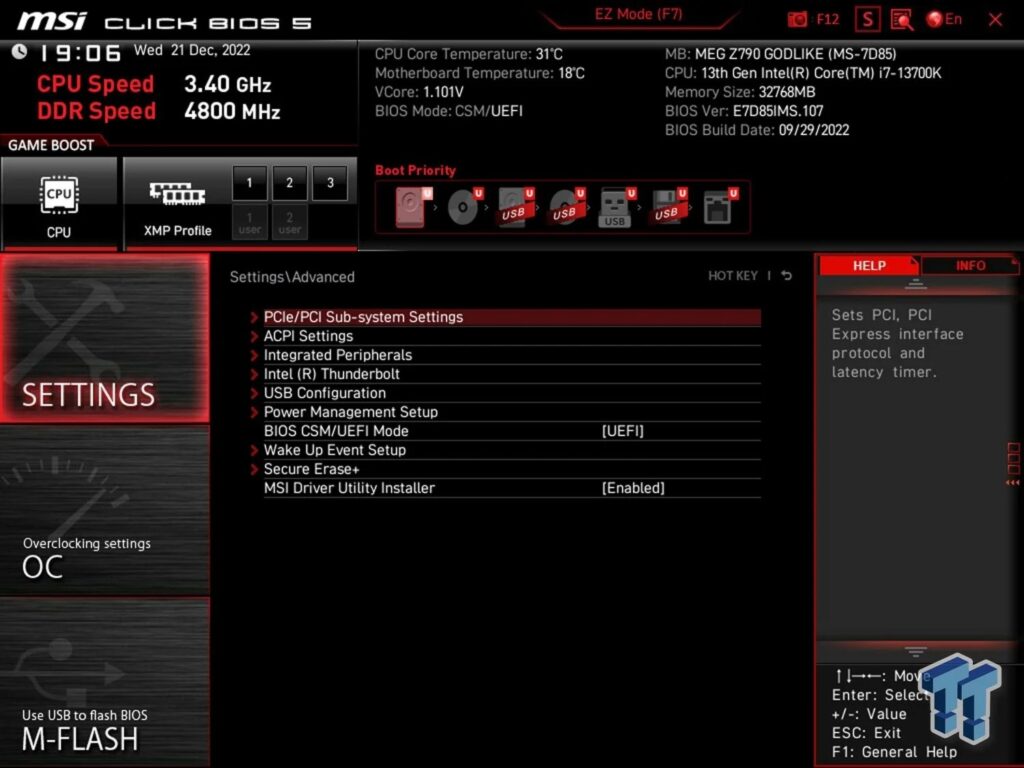
Task: Toggle the Game Boost CPU button
Action: (x=59, y=203)
